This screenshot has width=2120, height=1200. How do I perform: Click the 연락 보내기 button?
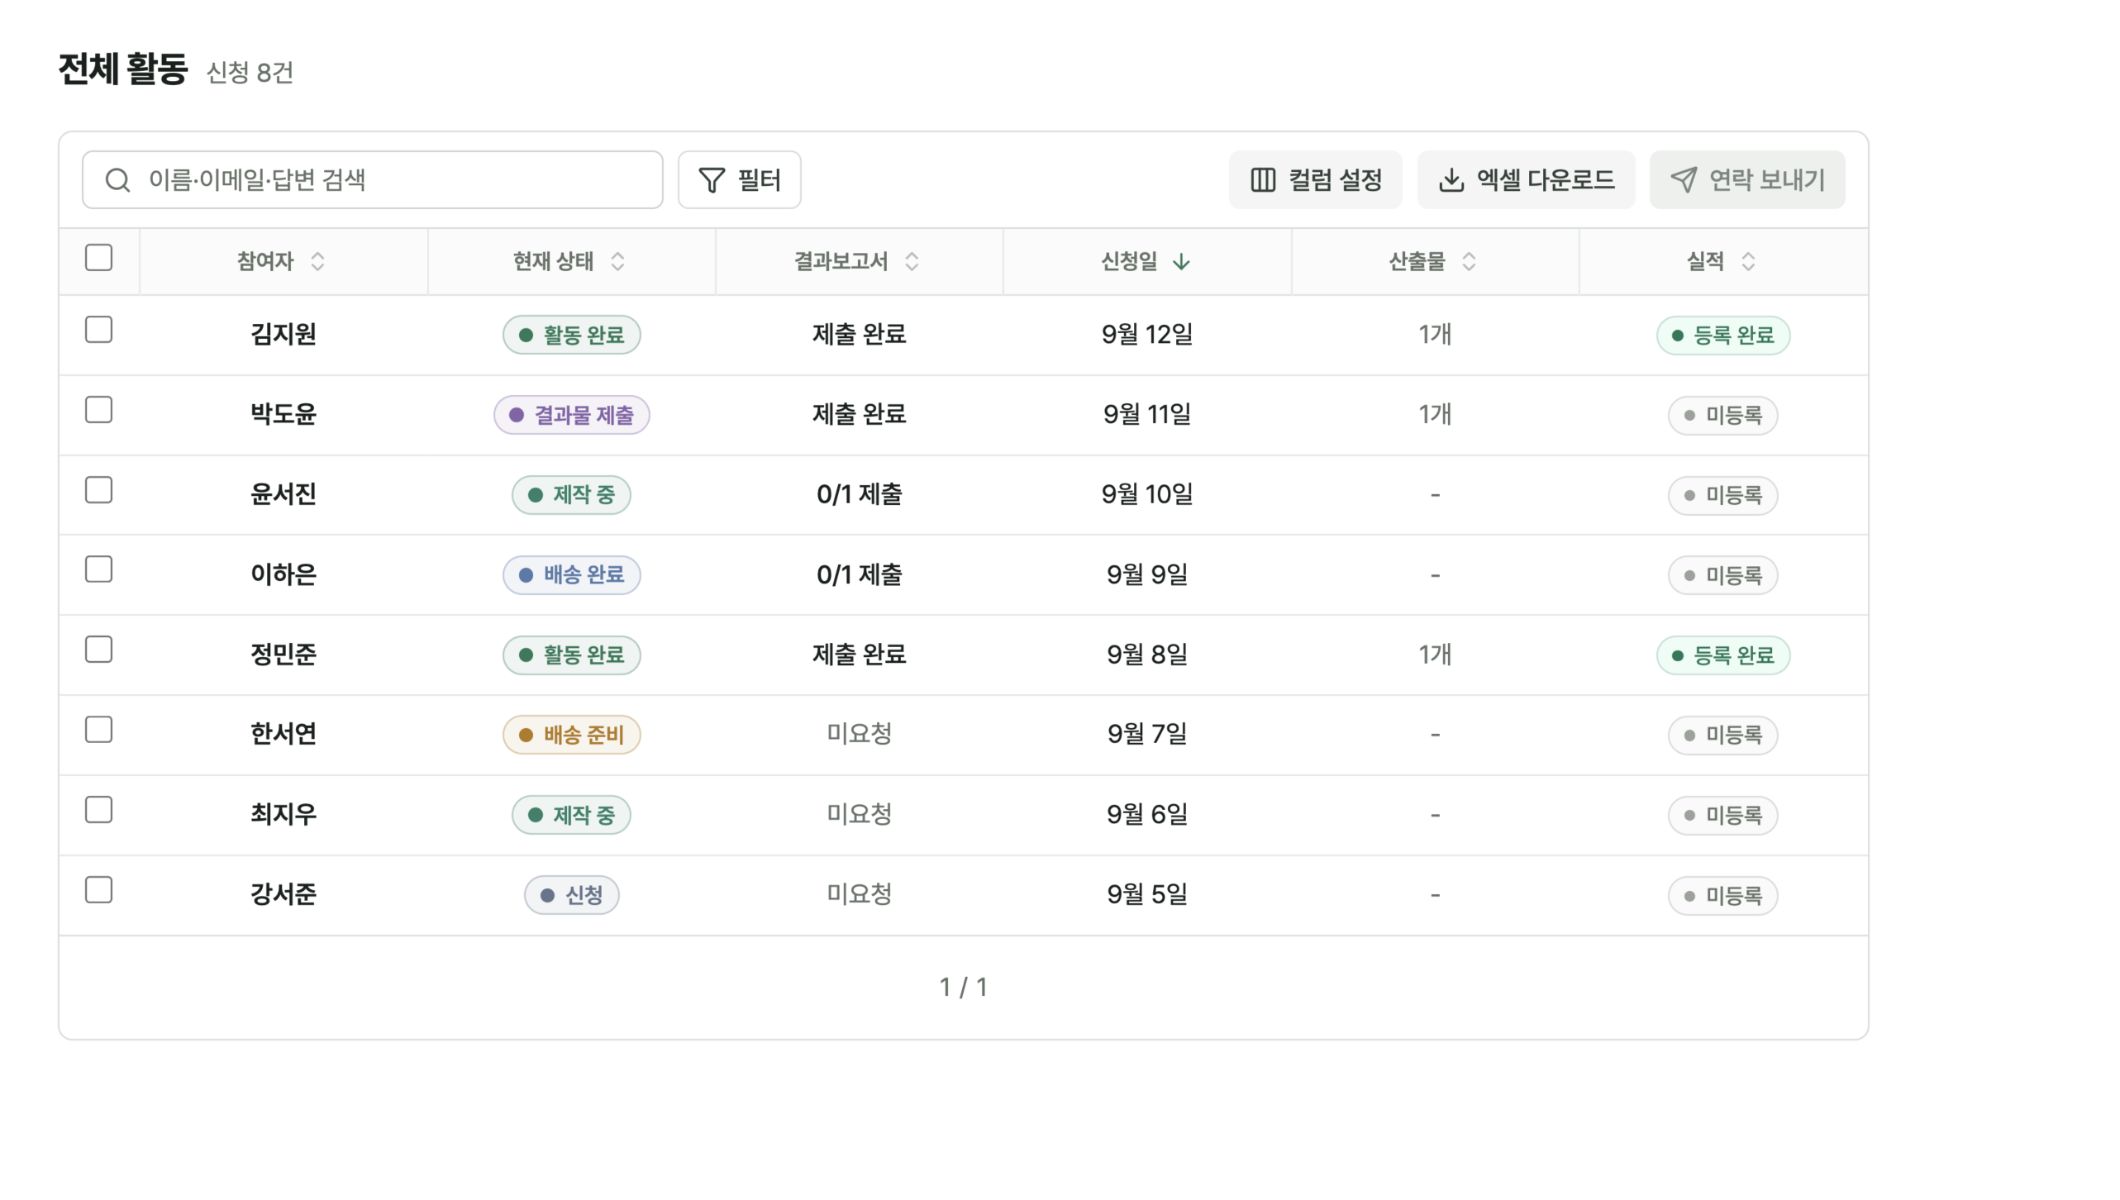point(1747,180)
